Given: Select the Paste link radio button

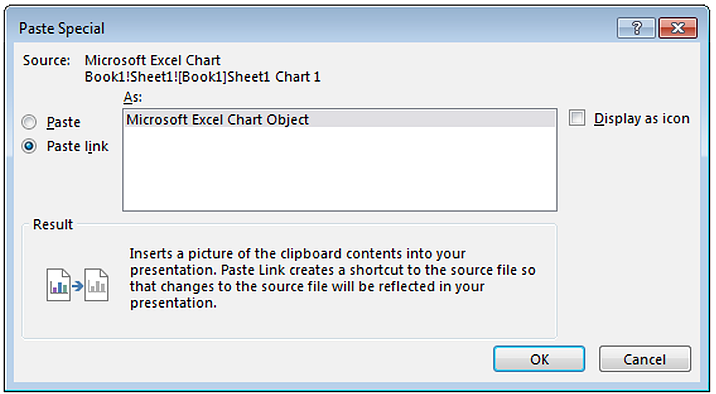Looking at the screenshot, I should pos(29,146).
